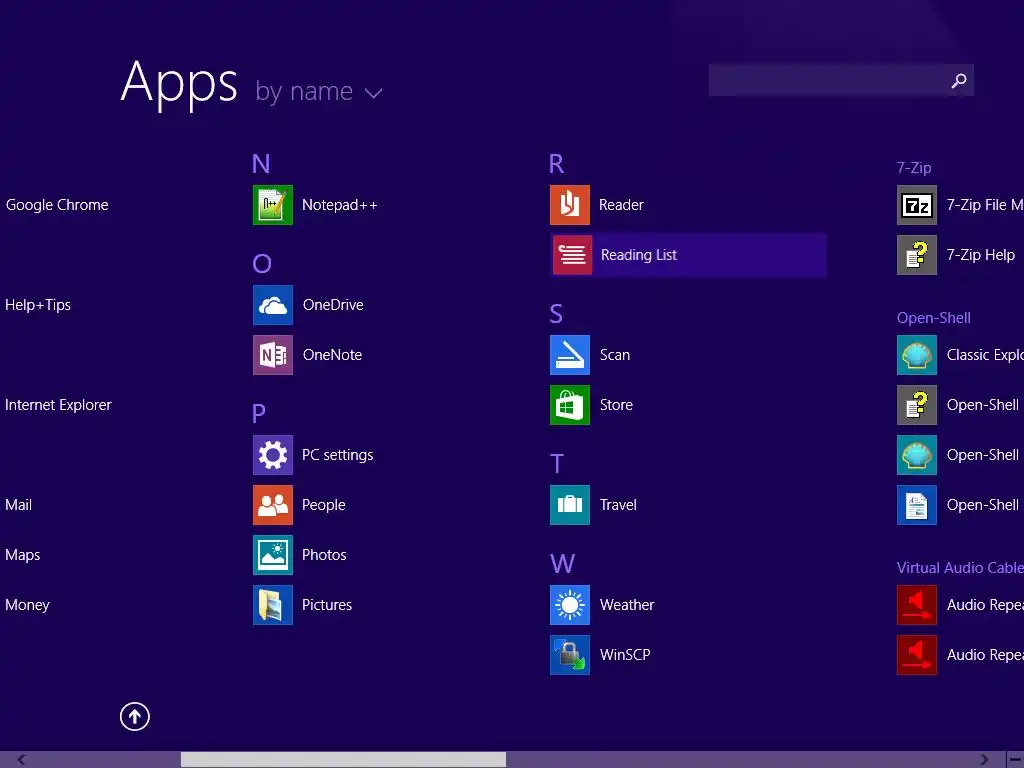Open the third Open-Shell shell icon

[x=917, y=455]
